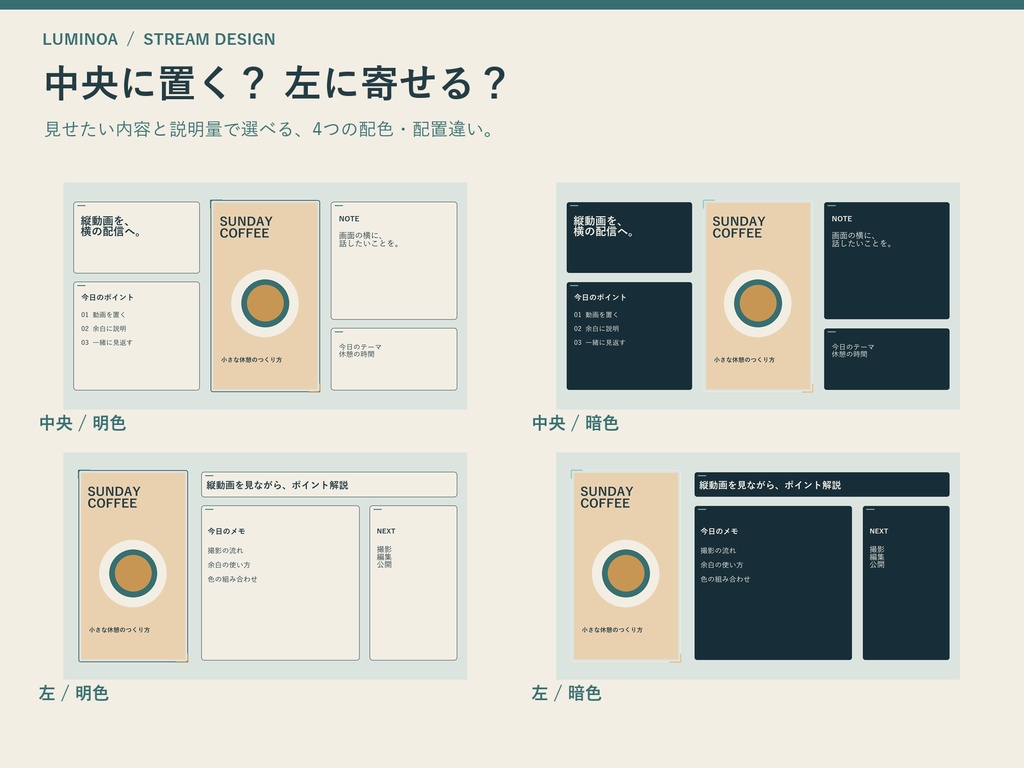Image resolution: width=1024 pixels, height=768 pixels.
Task: Click 縦動画を、横の配信へ。 in the 中央 / 明色 layout
Action: point(111,226)
